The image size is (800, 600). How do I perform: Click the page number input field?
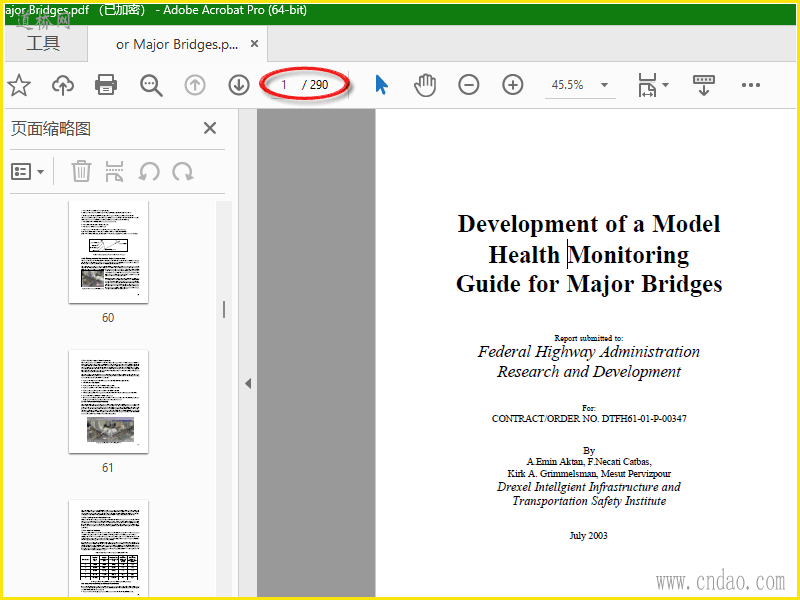pyautogui.click(x=285, y=85)
